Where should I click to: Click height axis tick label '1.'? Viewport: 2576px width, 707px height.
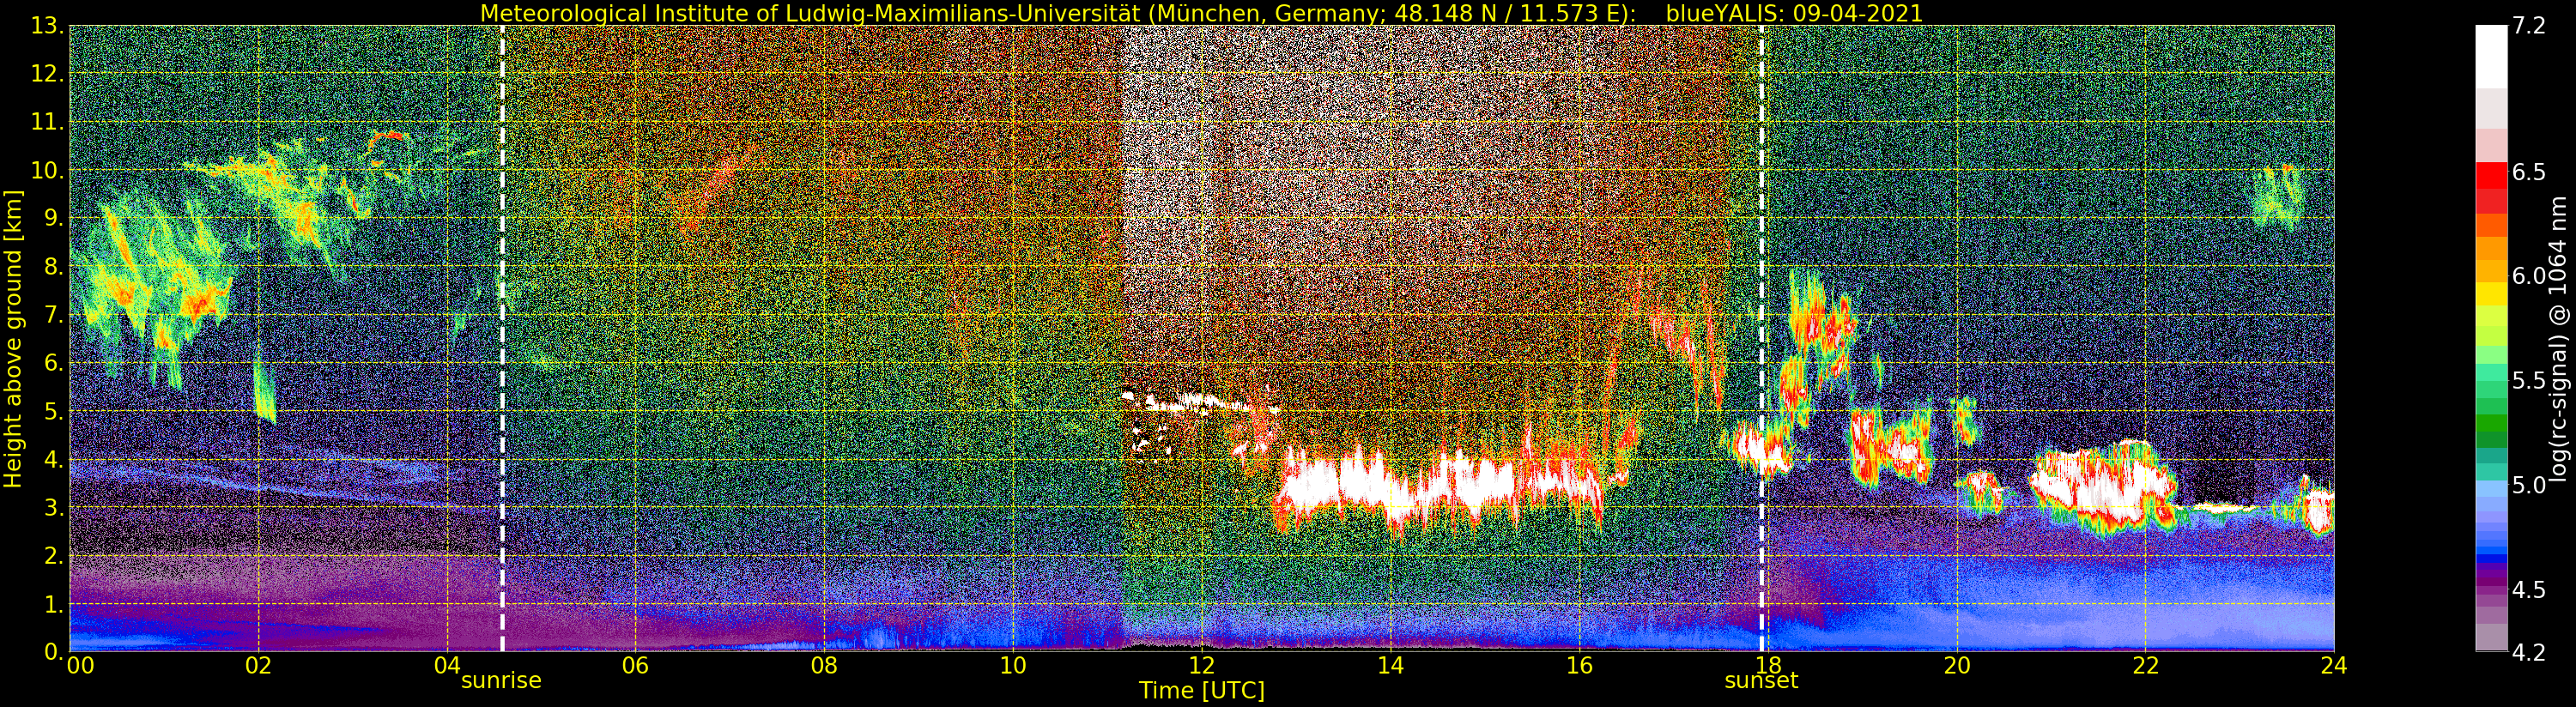coord(54,604)
